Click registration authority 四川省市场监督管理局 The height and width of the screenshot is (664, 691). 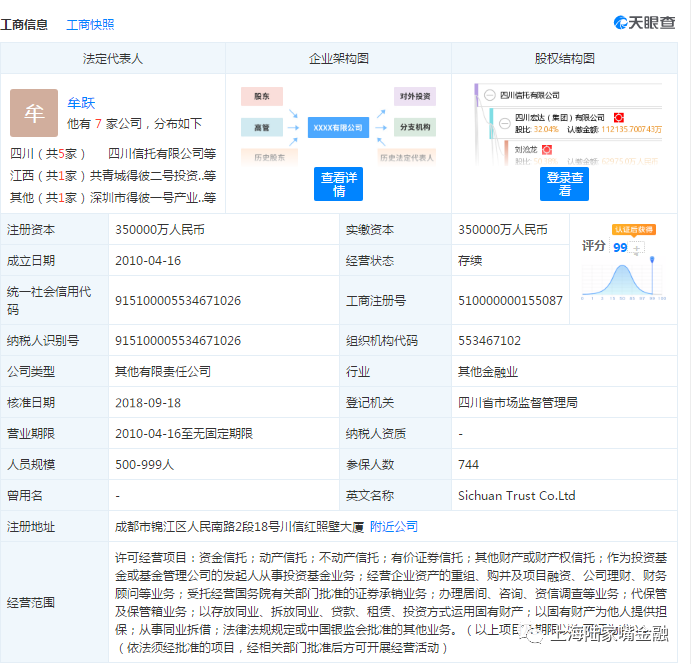click(x=518, y=402)
